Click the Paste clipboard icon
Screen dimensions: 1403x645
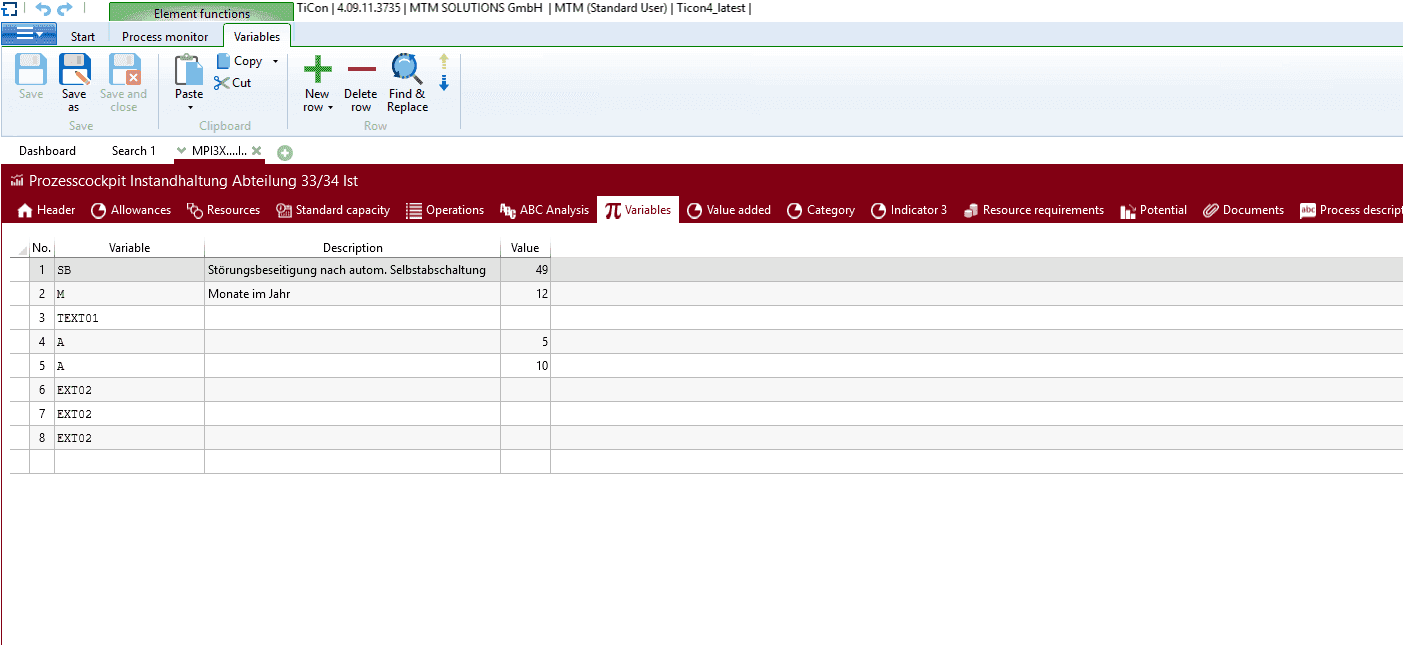pos(188,70)
